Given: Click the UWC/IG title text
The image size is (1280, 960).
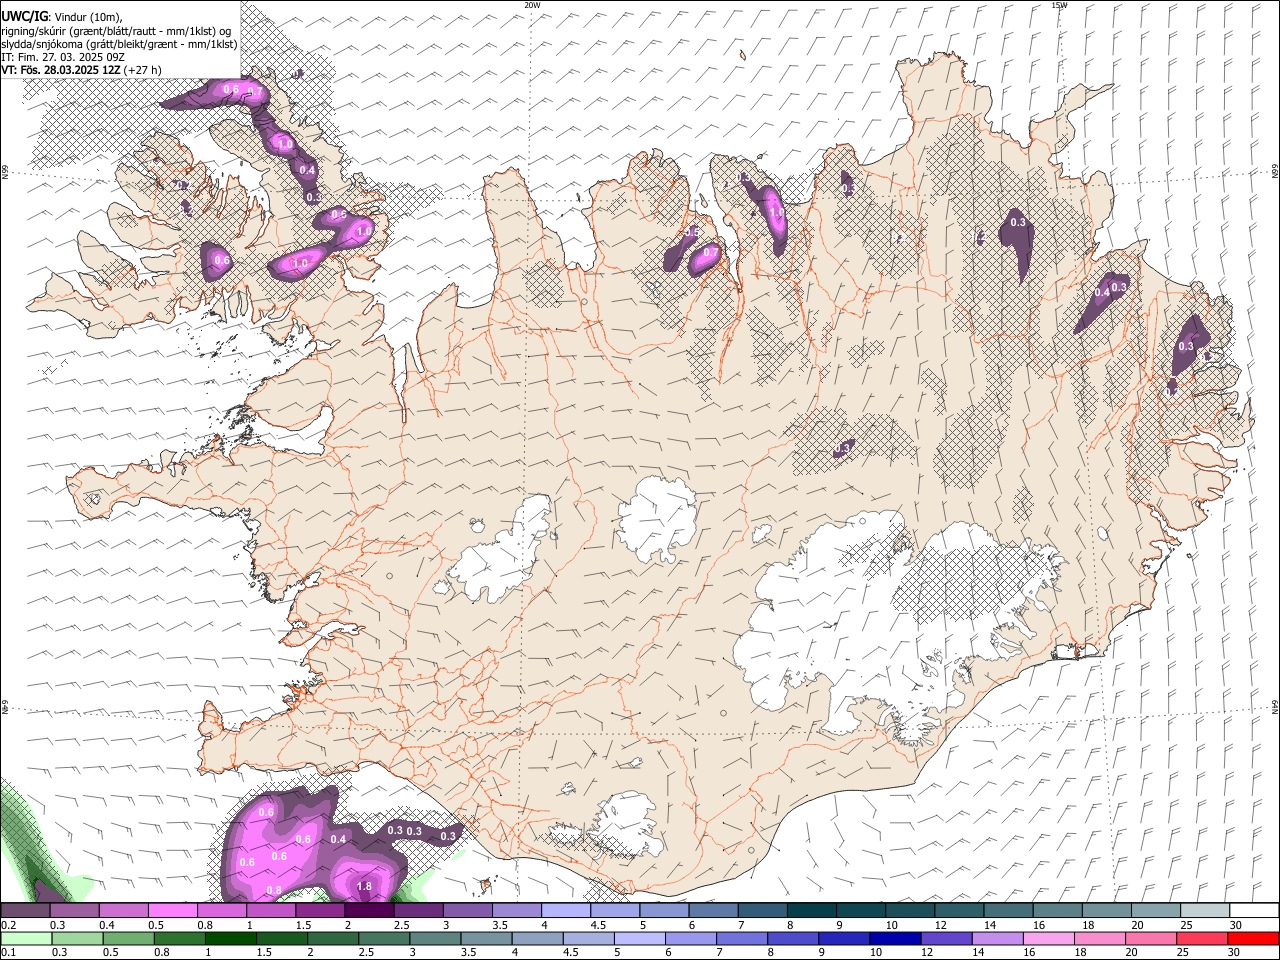Looking at the screenshot, I should (x=24, y=17).
